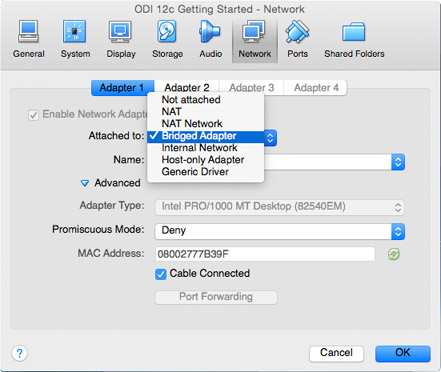Open the help question mark button

[19, 353]
